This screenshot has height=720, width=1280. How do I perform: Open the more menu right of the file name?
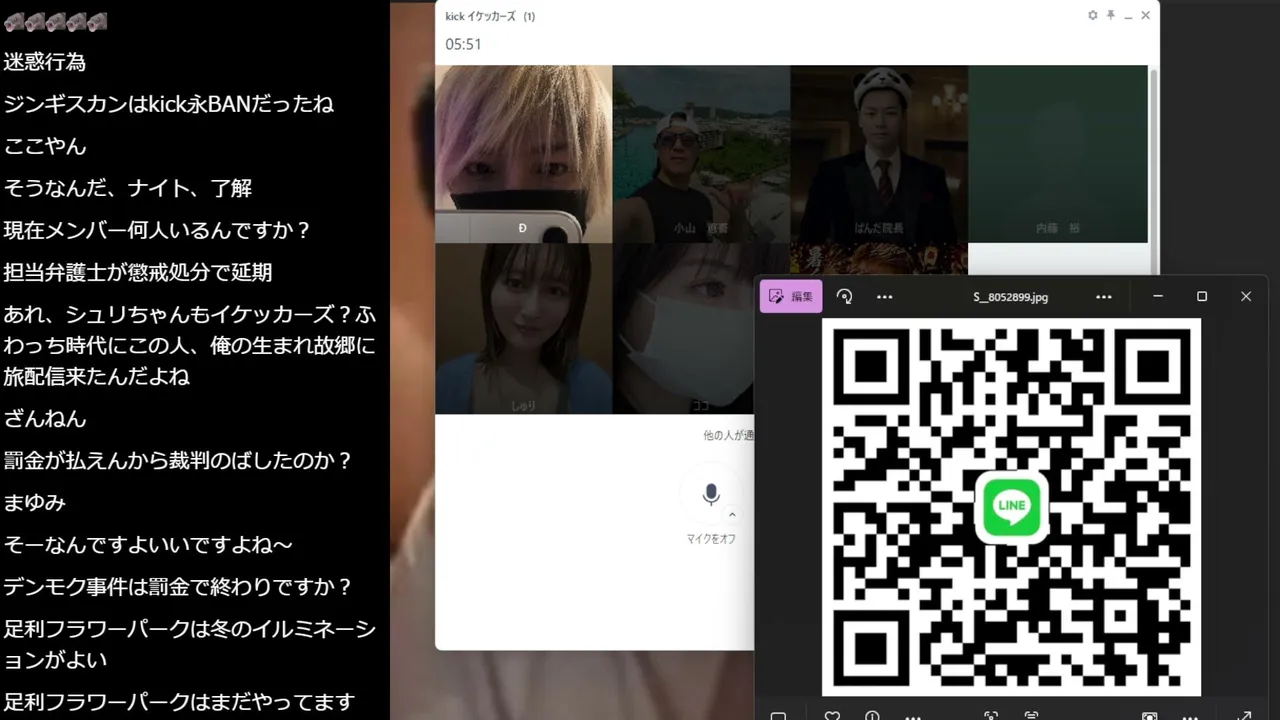coord(1103,297)
